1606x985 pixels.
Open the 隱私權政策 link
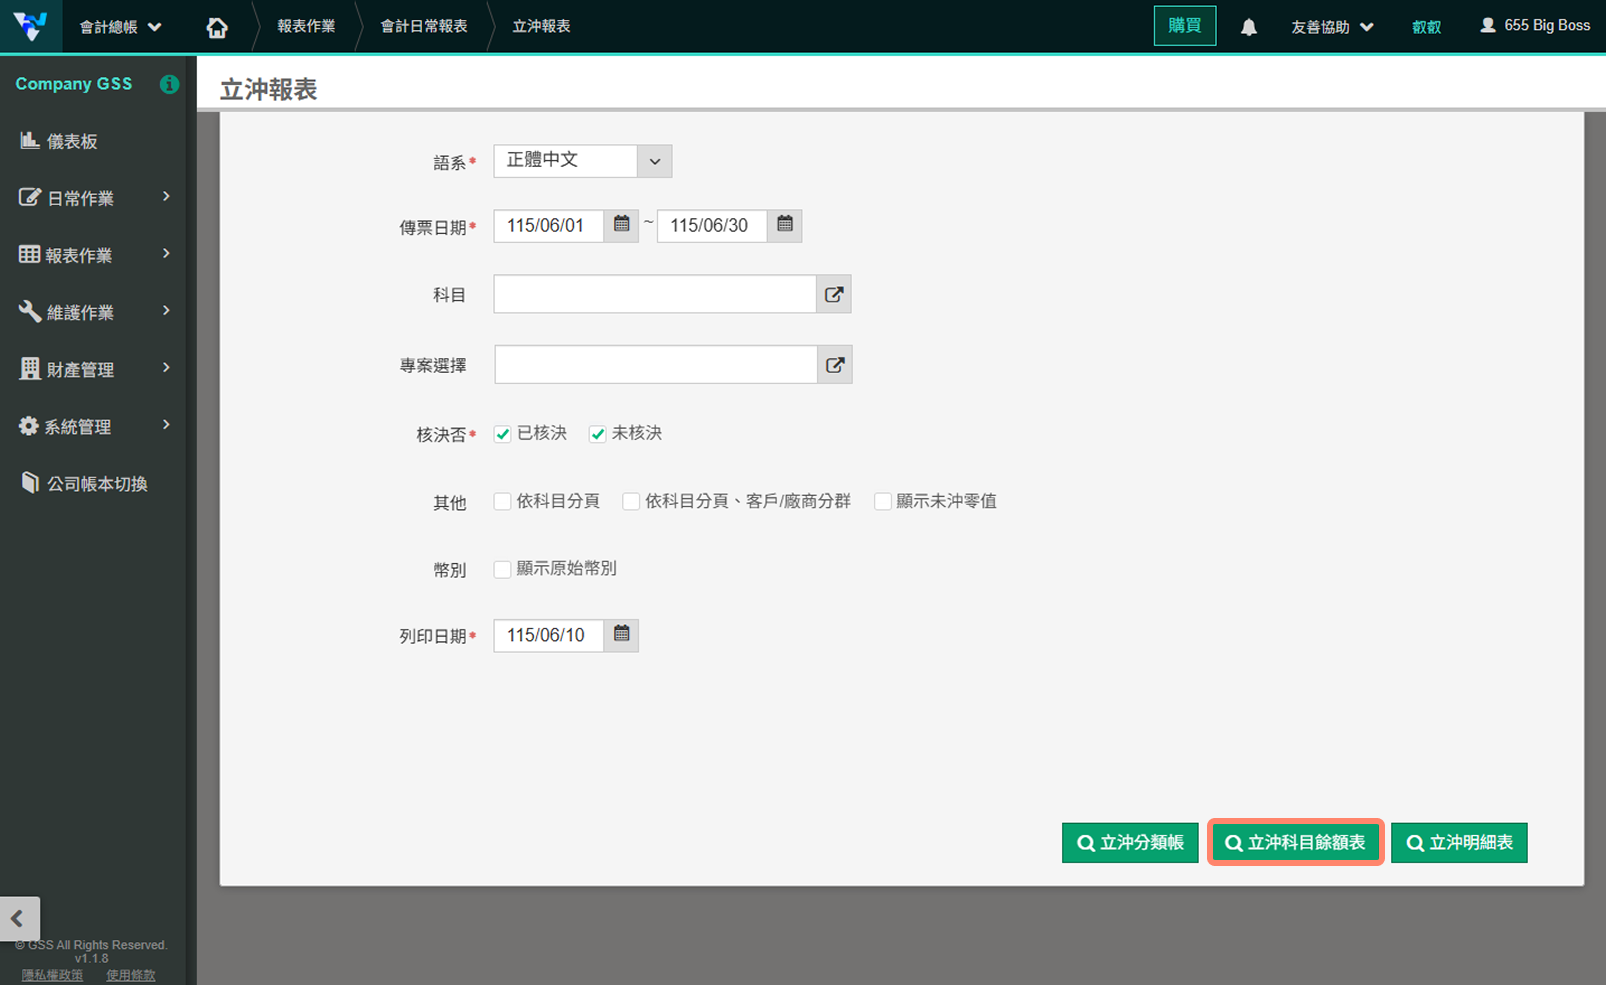point(52,975)
